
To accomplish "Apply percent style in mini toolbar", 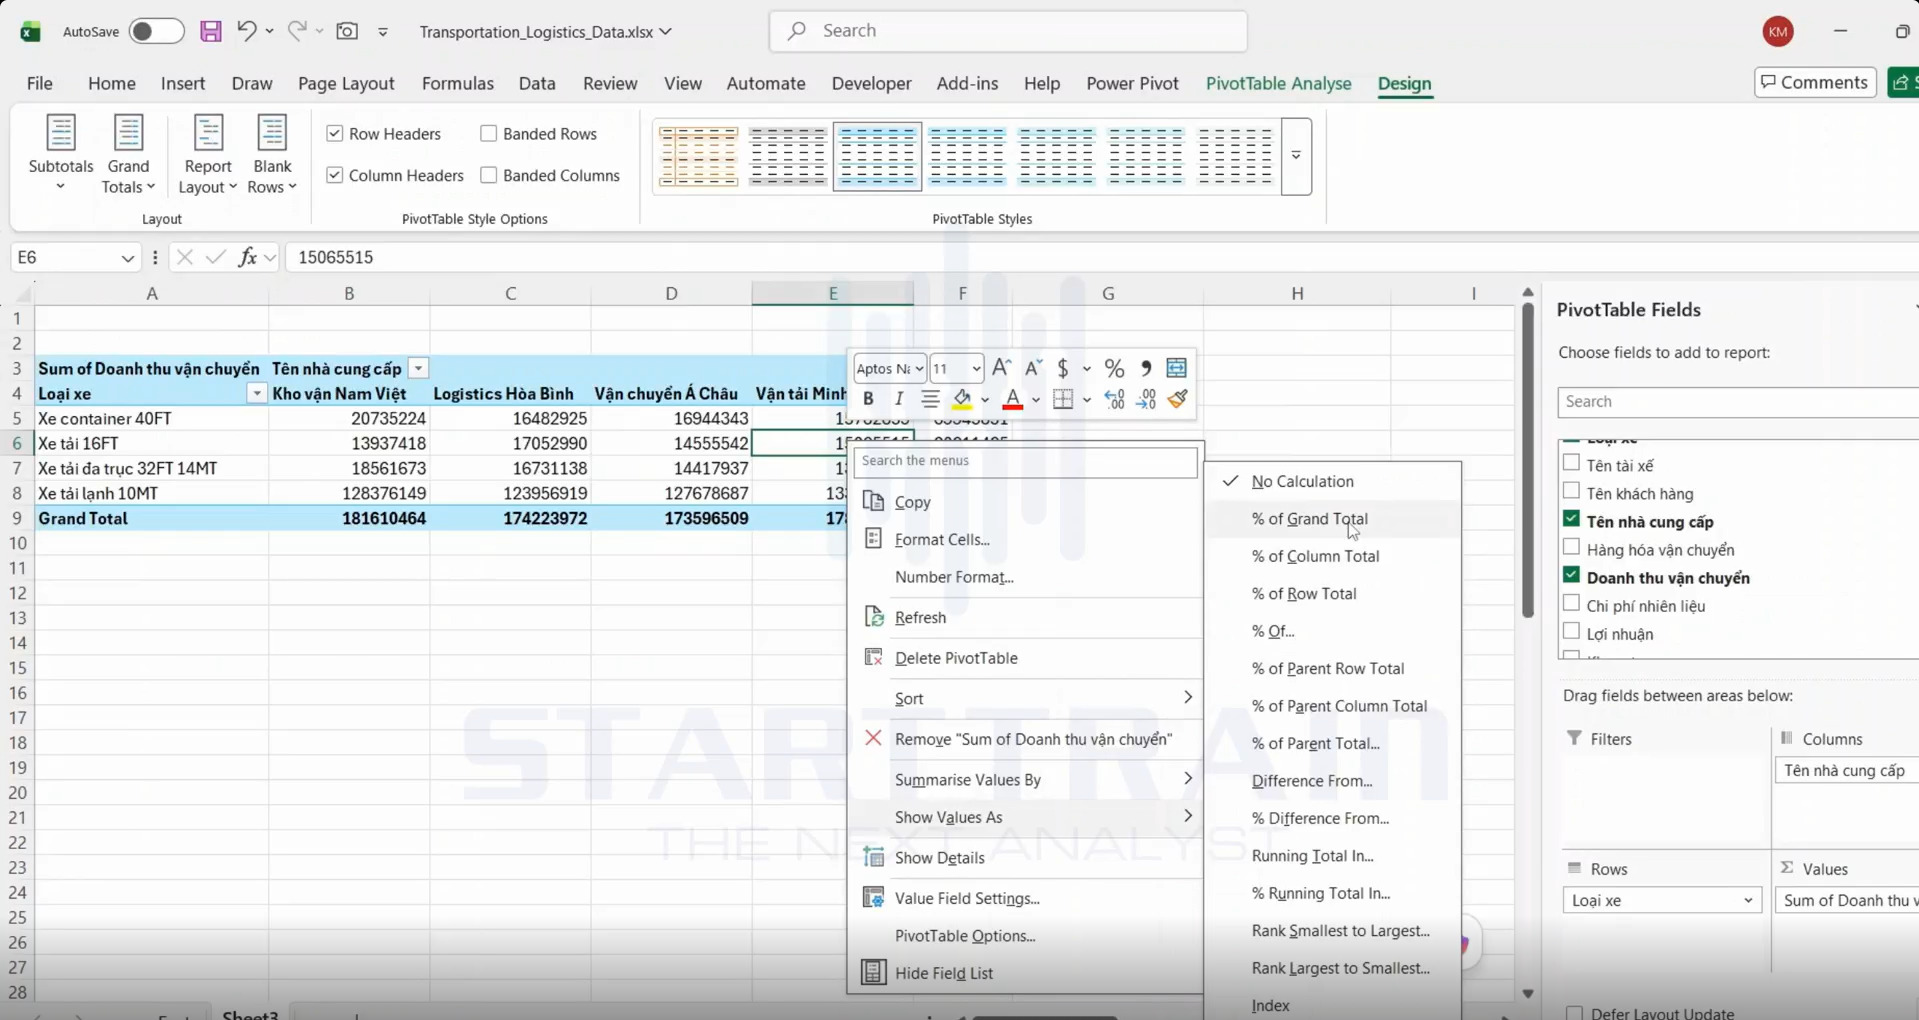I will point(1114,368).
